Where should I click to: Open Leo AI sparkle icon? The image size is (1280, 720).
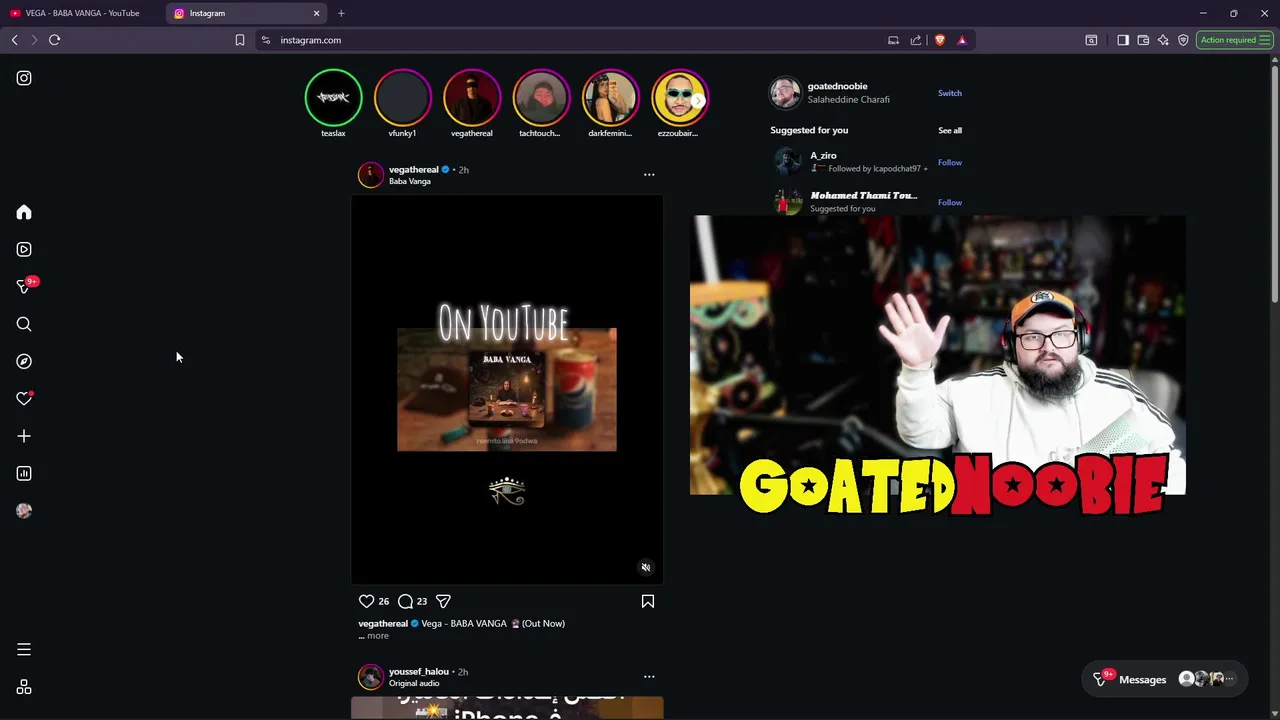(x=1163, y=40)
